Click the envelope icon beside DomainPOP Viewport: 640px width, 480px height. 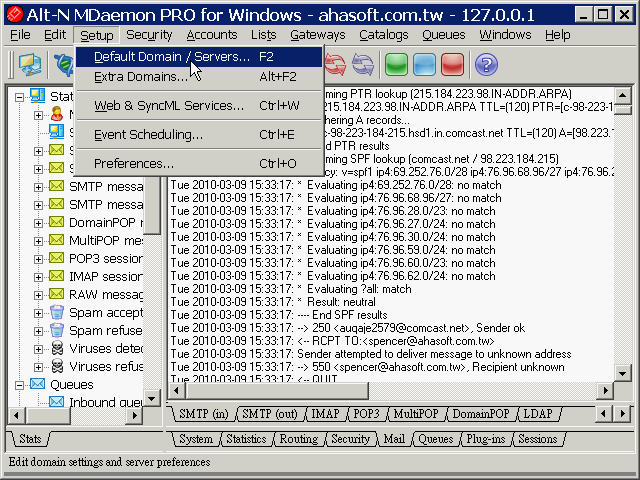pyautogui.click(x=56, y=222)
